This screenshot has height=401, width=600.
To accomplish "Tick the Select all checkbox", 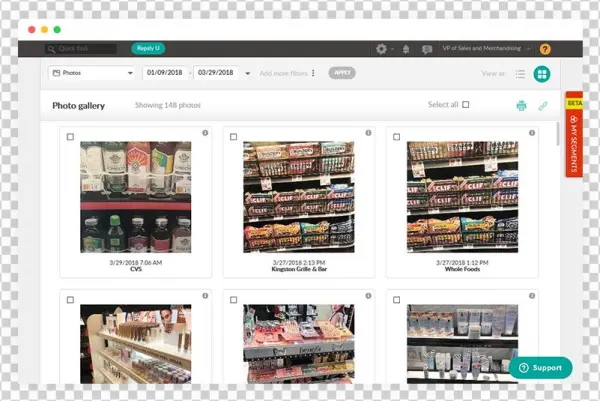I will coord(466,104).
